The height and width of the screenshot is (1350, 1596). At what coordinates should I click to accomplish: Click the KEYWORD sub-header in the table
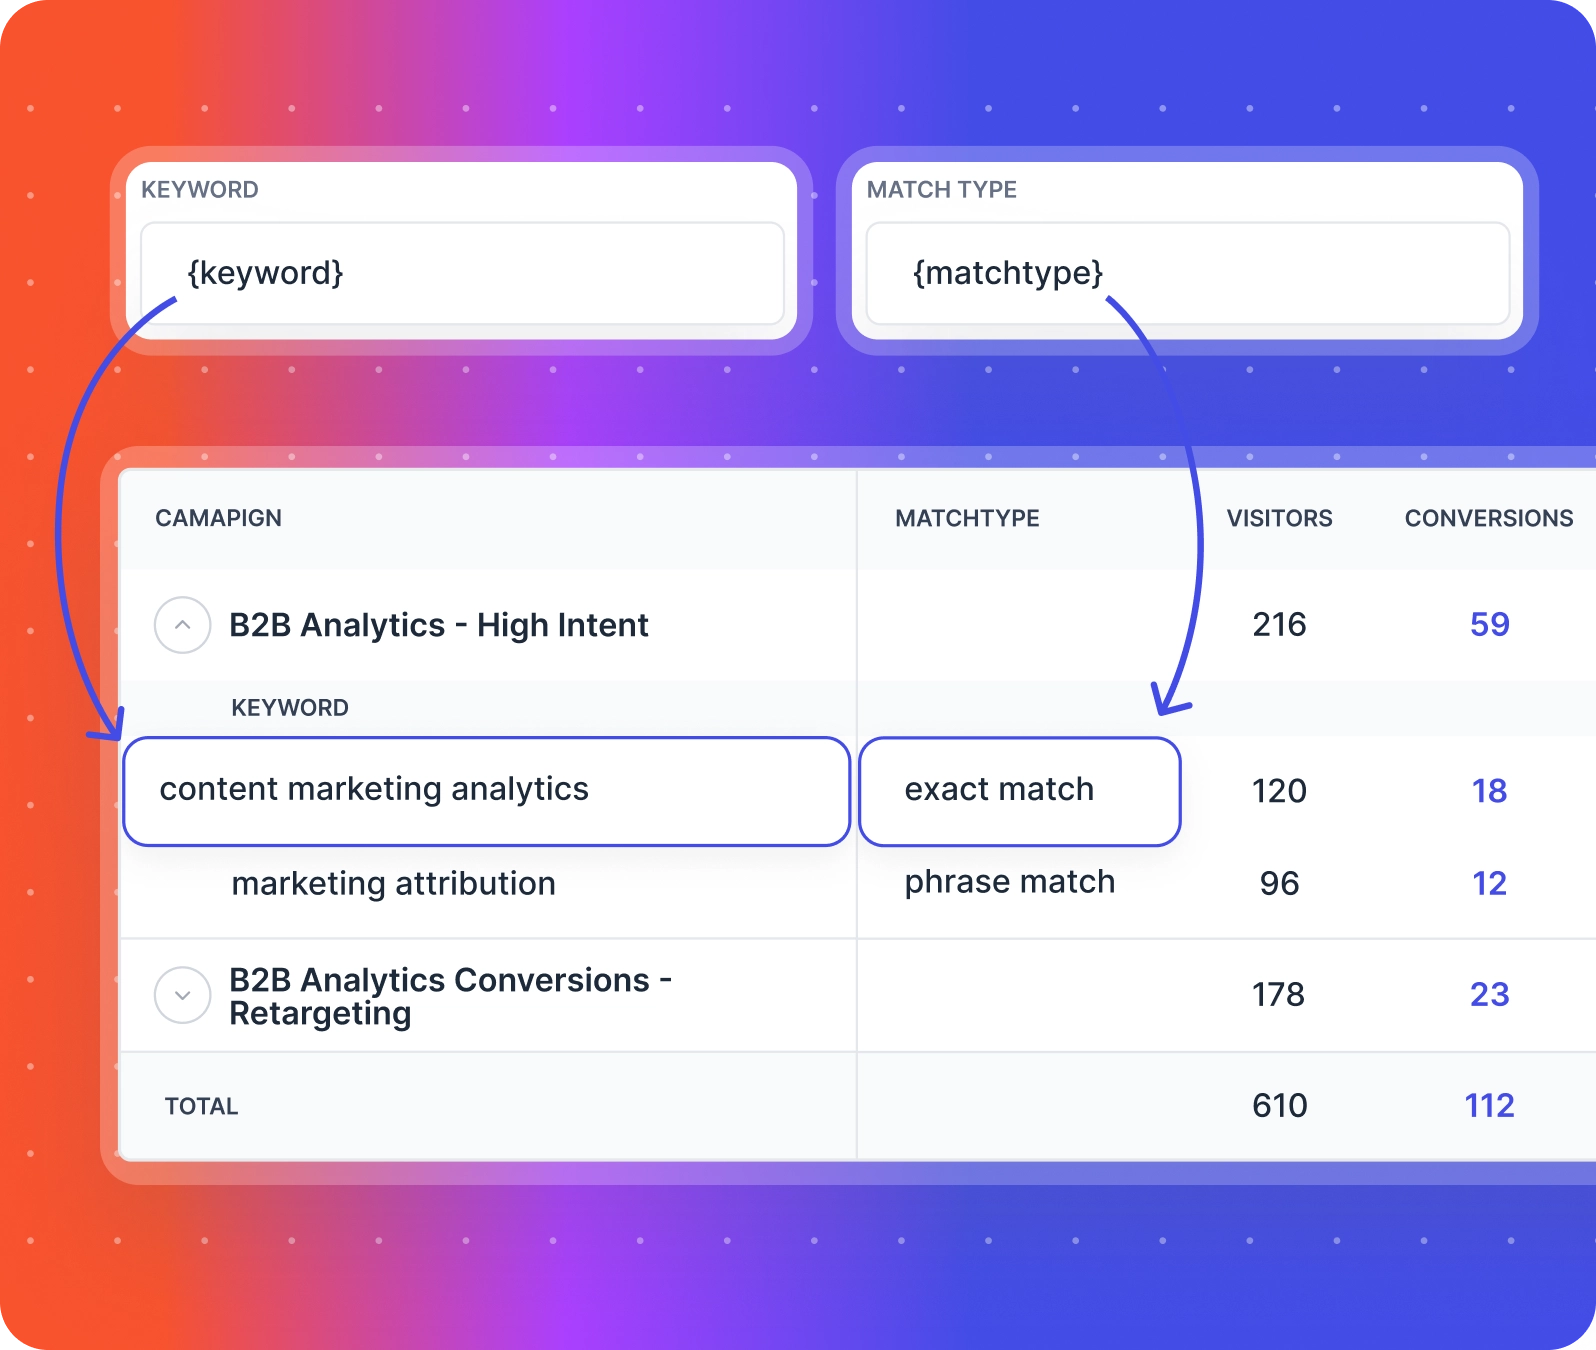click(x=290, y=708)
